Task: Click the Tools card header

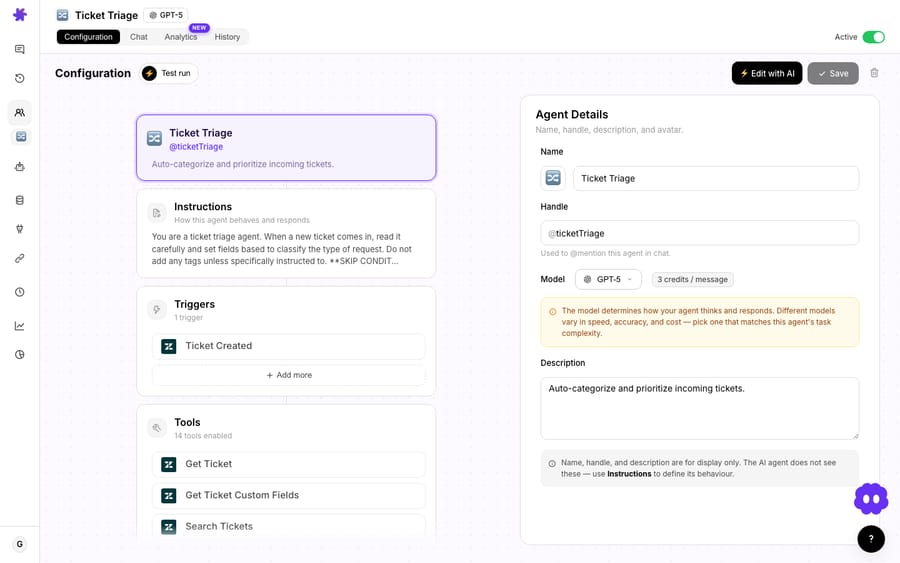Action: [x=286, y=428]
